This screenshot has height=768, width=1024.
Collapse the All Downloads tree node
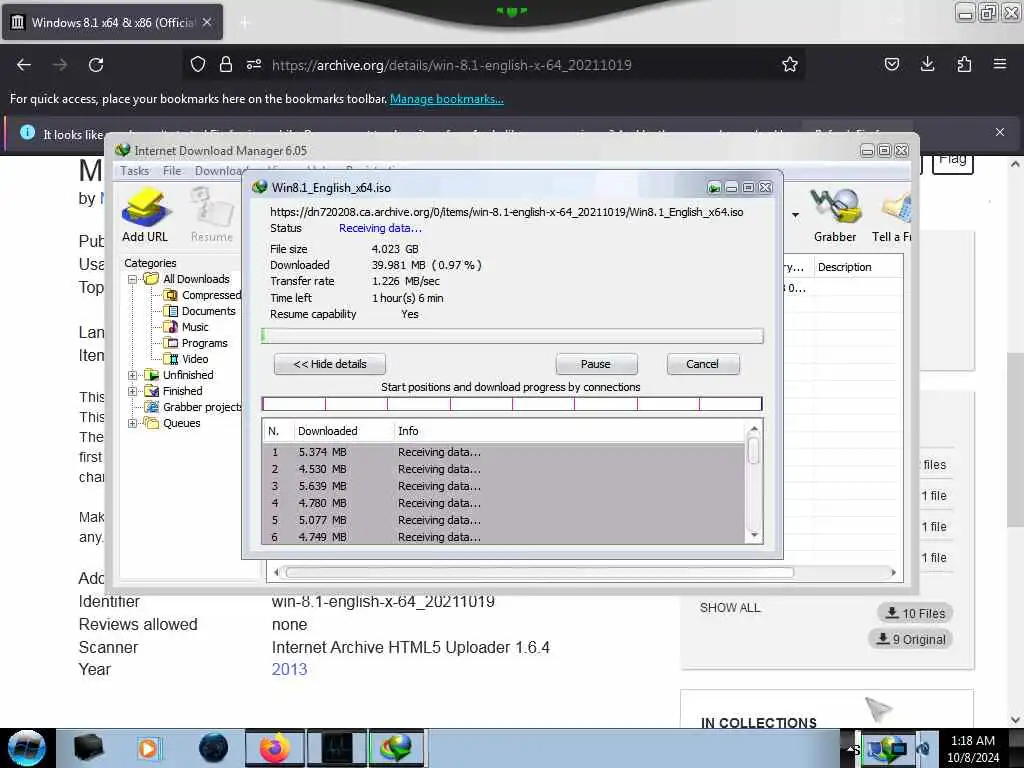click(133, 279)
